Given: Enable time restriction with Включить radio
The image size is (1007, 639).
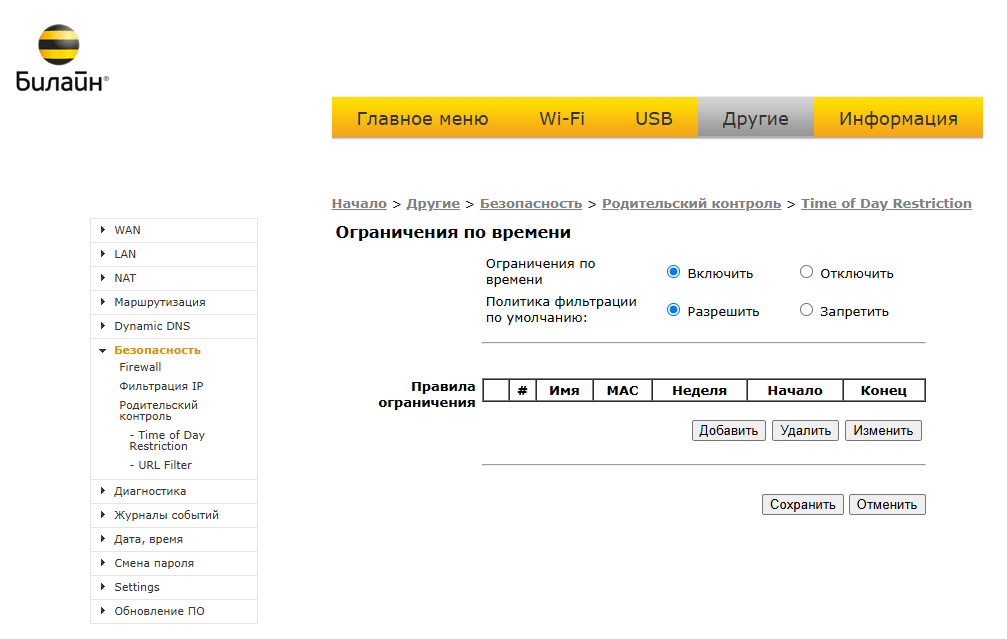Looking at the screenshot, I should click(x=673, y=272).
